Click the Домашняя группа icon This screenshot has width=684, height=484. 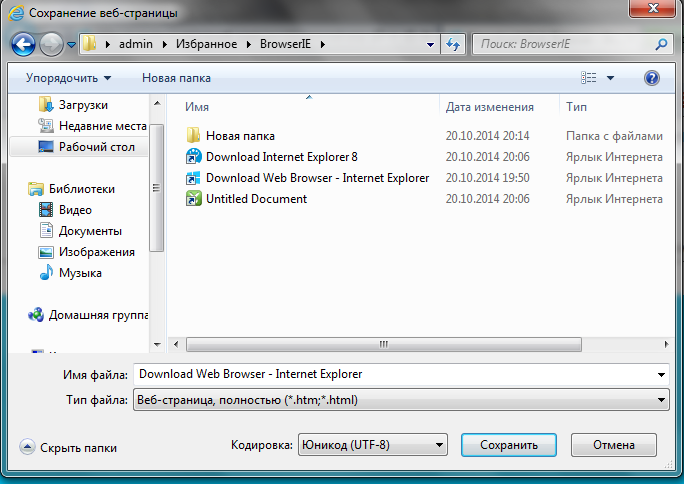[36, 314]
